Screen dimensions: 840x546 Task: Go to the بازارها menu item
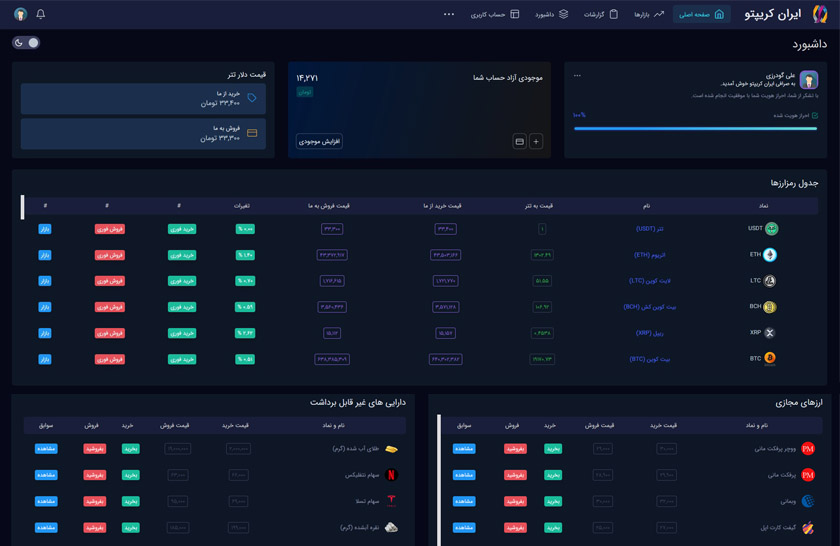tap(648, 14)
